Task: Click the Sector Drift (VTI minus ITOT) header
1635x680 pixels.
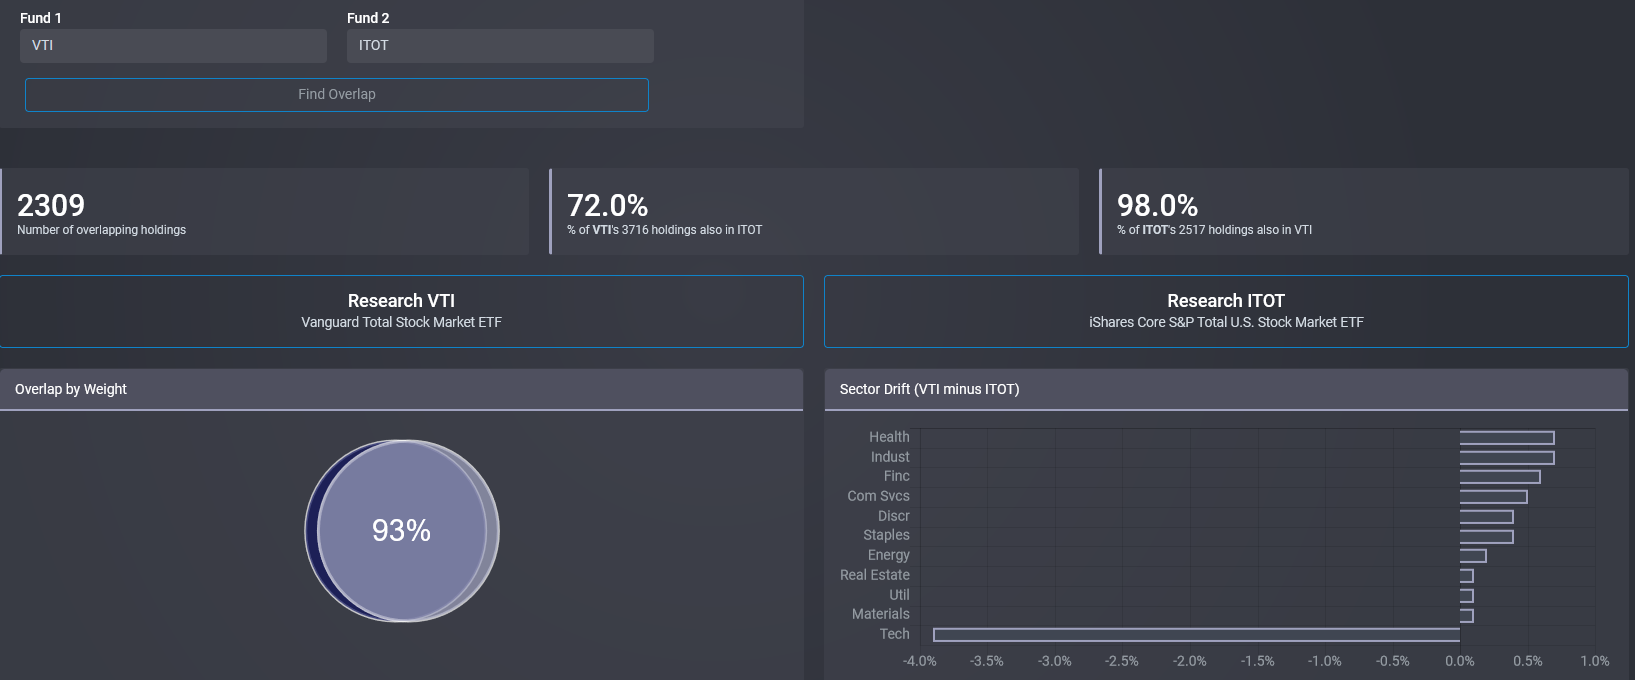Action: coord(1226,390)
